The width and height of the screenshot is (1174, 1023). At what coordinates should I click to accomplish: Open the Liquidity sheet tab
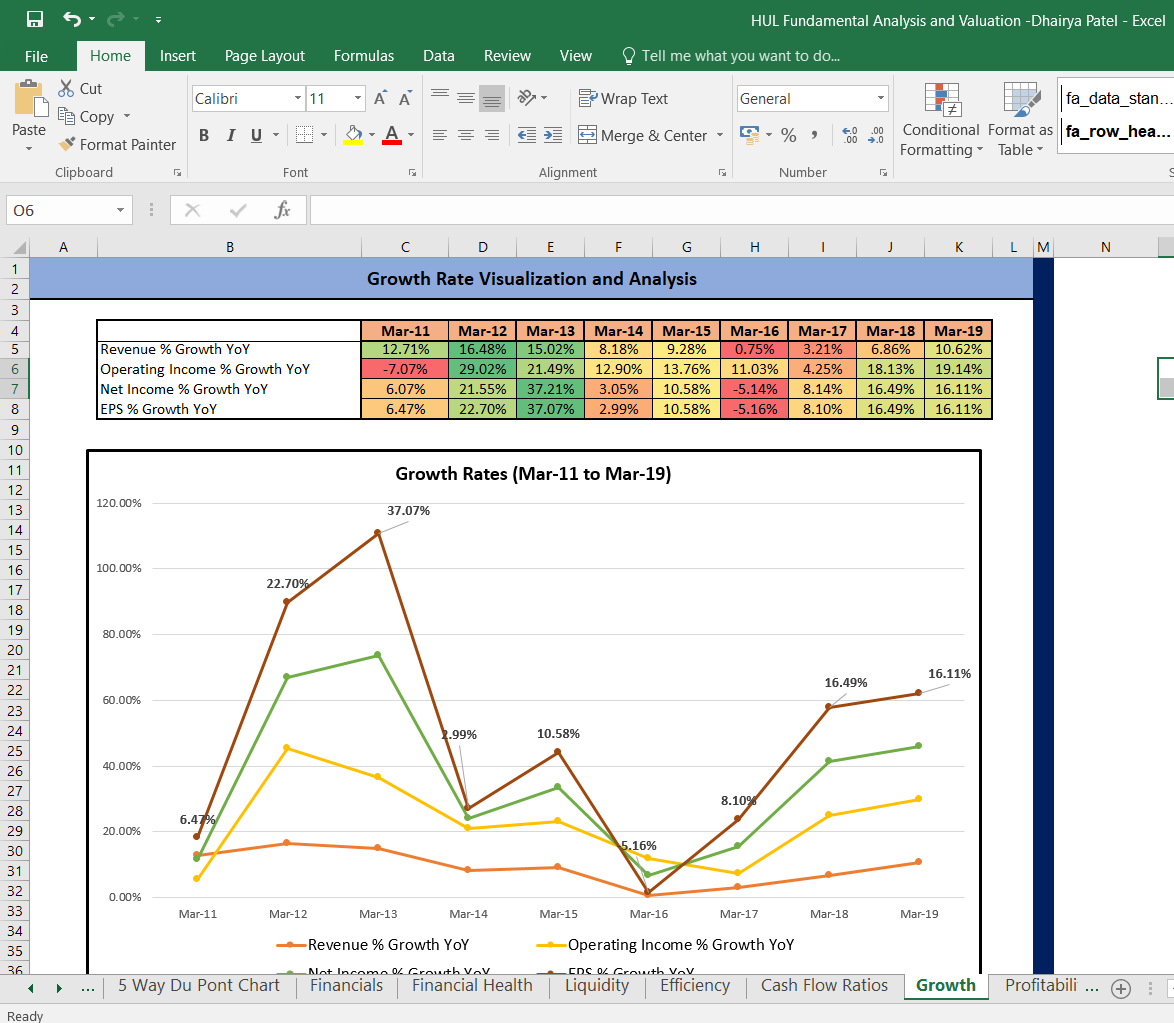coord(597,986)
